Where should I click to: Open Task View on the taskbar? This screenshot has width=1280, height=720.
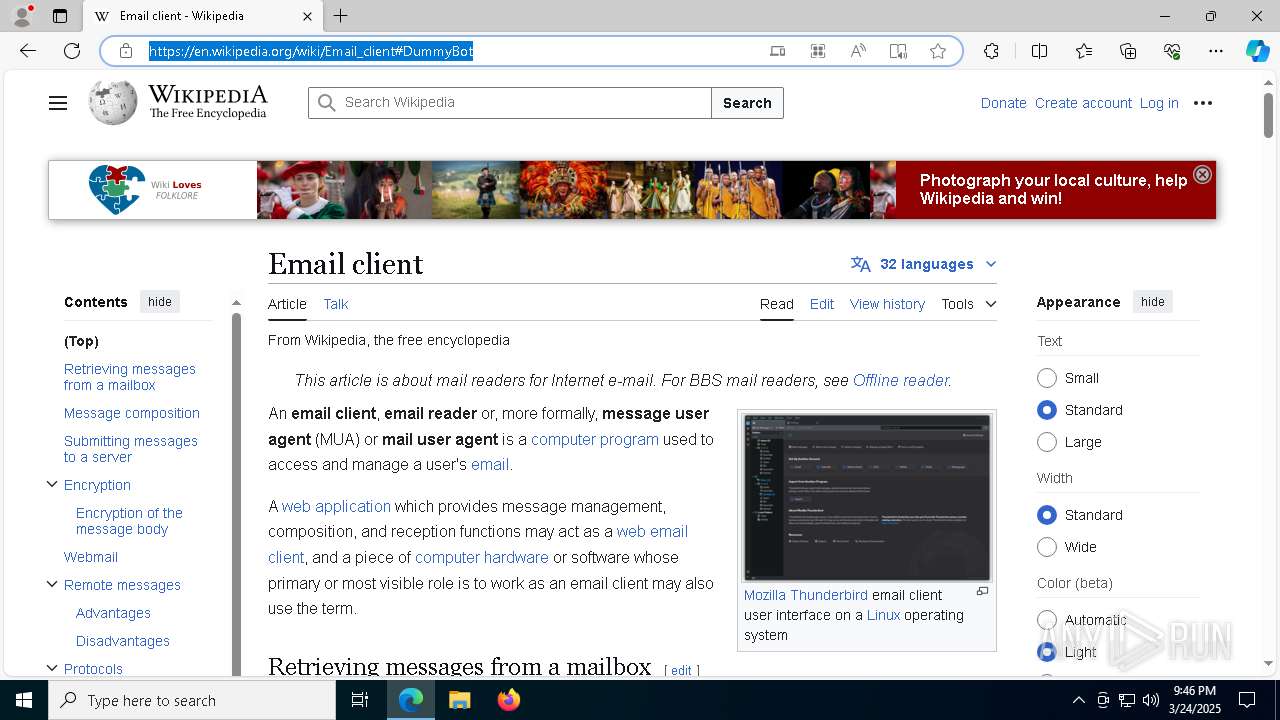pos(360,700)
